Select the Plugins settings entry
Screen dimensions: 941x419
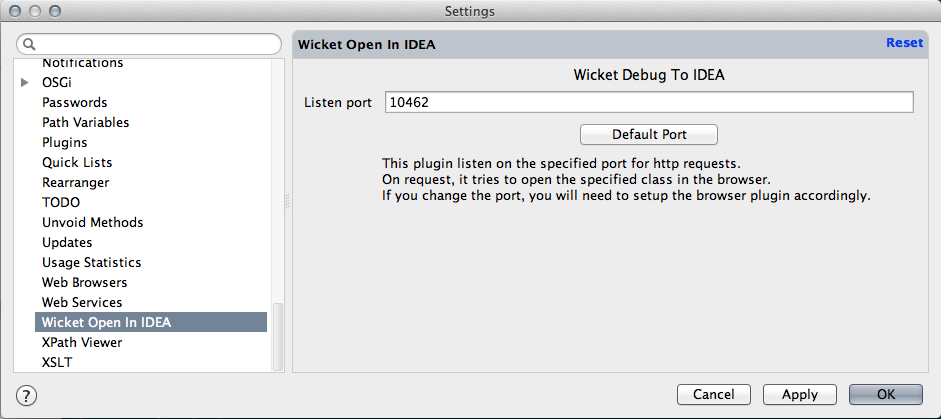pos(64,142)
